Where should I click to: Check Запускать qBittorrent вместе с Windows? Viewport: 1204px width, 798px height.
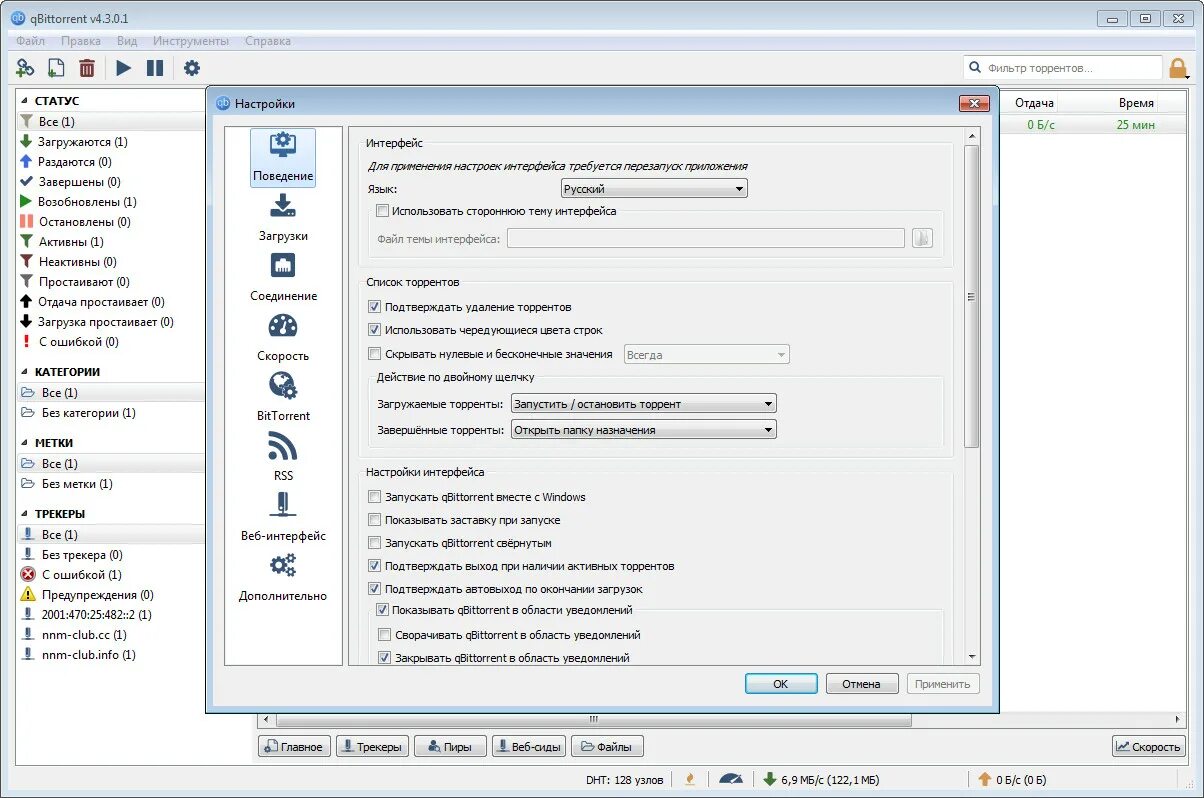click(x=375, y=497)
